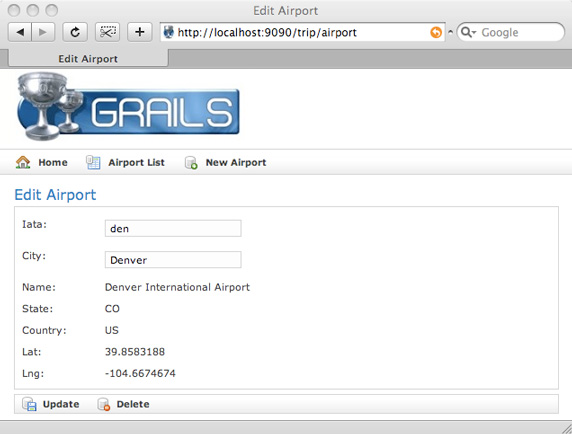Viewport: 572px width, 434px height.
Task: Click the Lng: field label
Action: [33, 373]
